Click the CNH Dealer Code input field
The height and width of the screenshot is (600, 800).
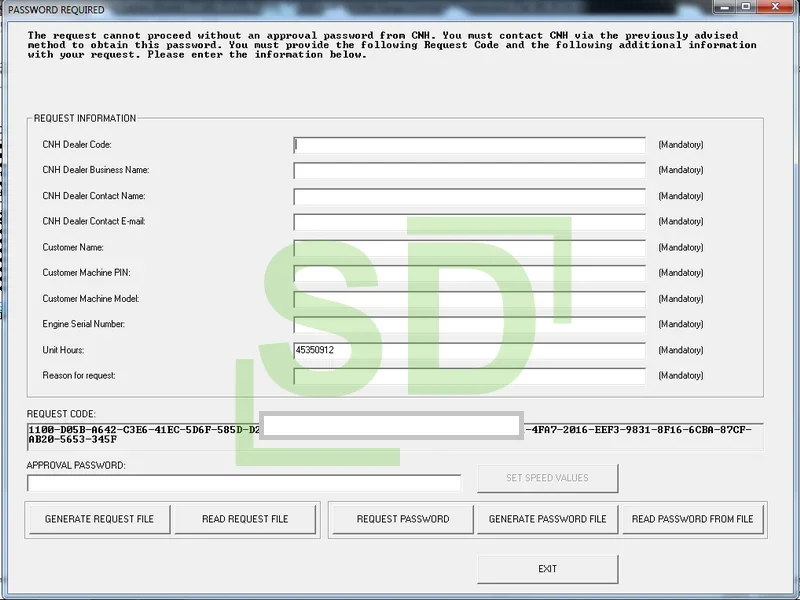470,145
